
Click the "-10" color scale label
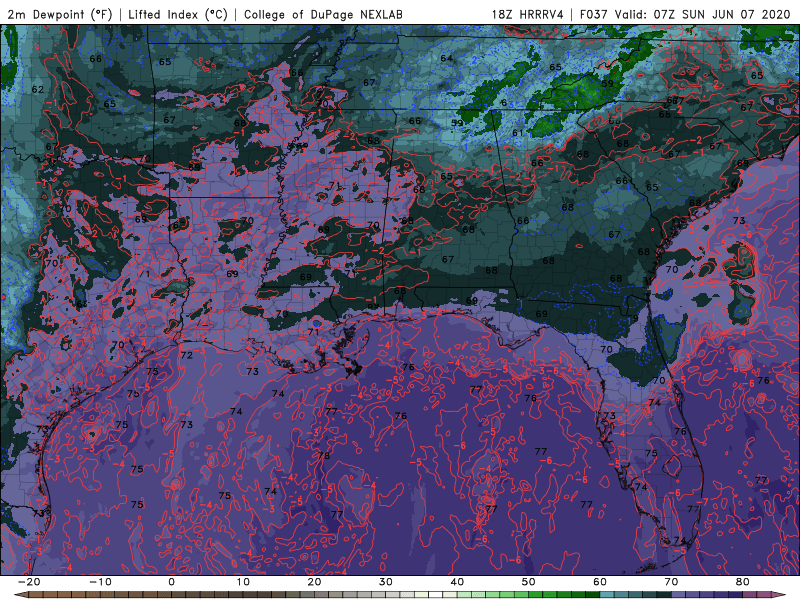tap(100, 582)
